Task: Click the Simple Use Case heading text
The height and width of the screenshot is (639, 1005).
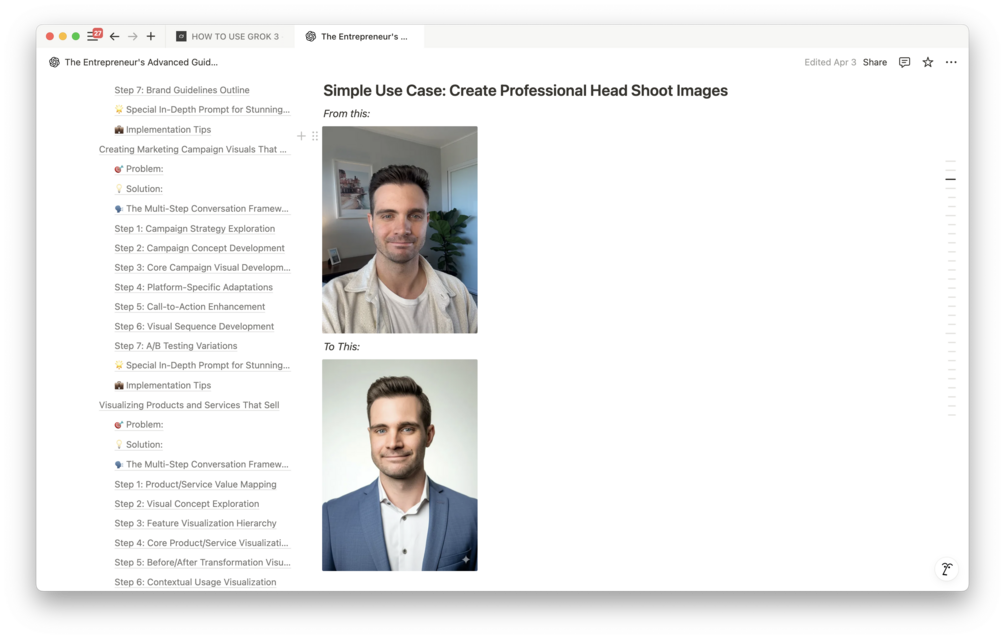Action: coord(526,90)
